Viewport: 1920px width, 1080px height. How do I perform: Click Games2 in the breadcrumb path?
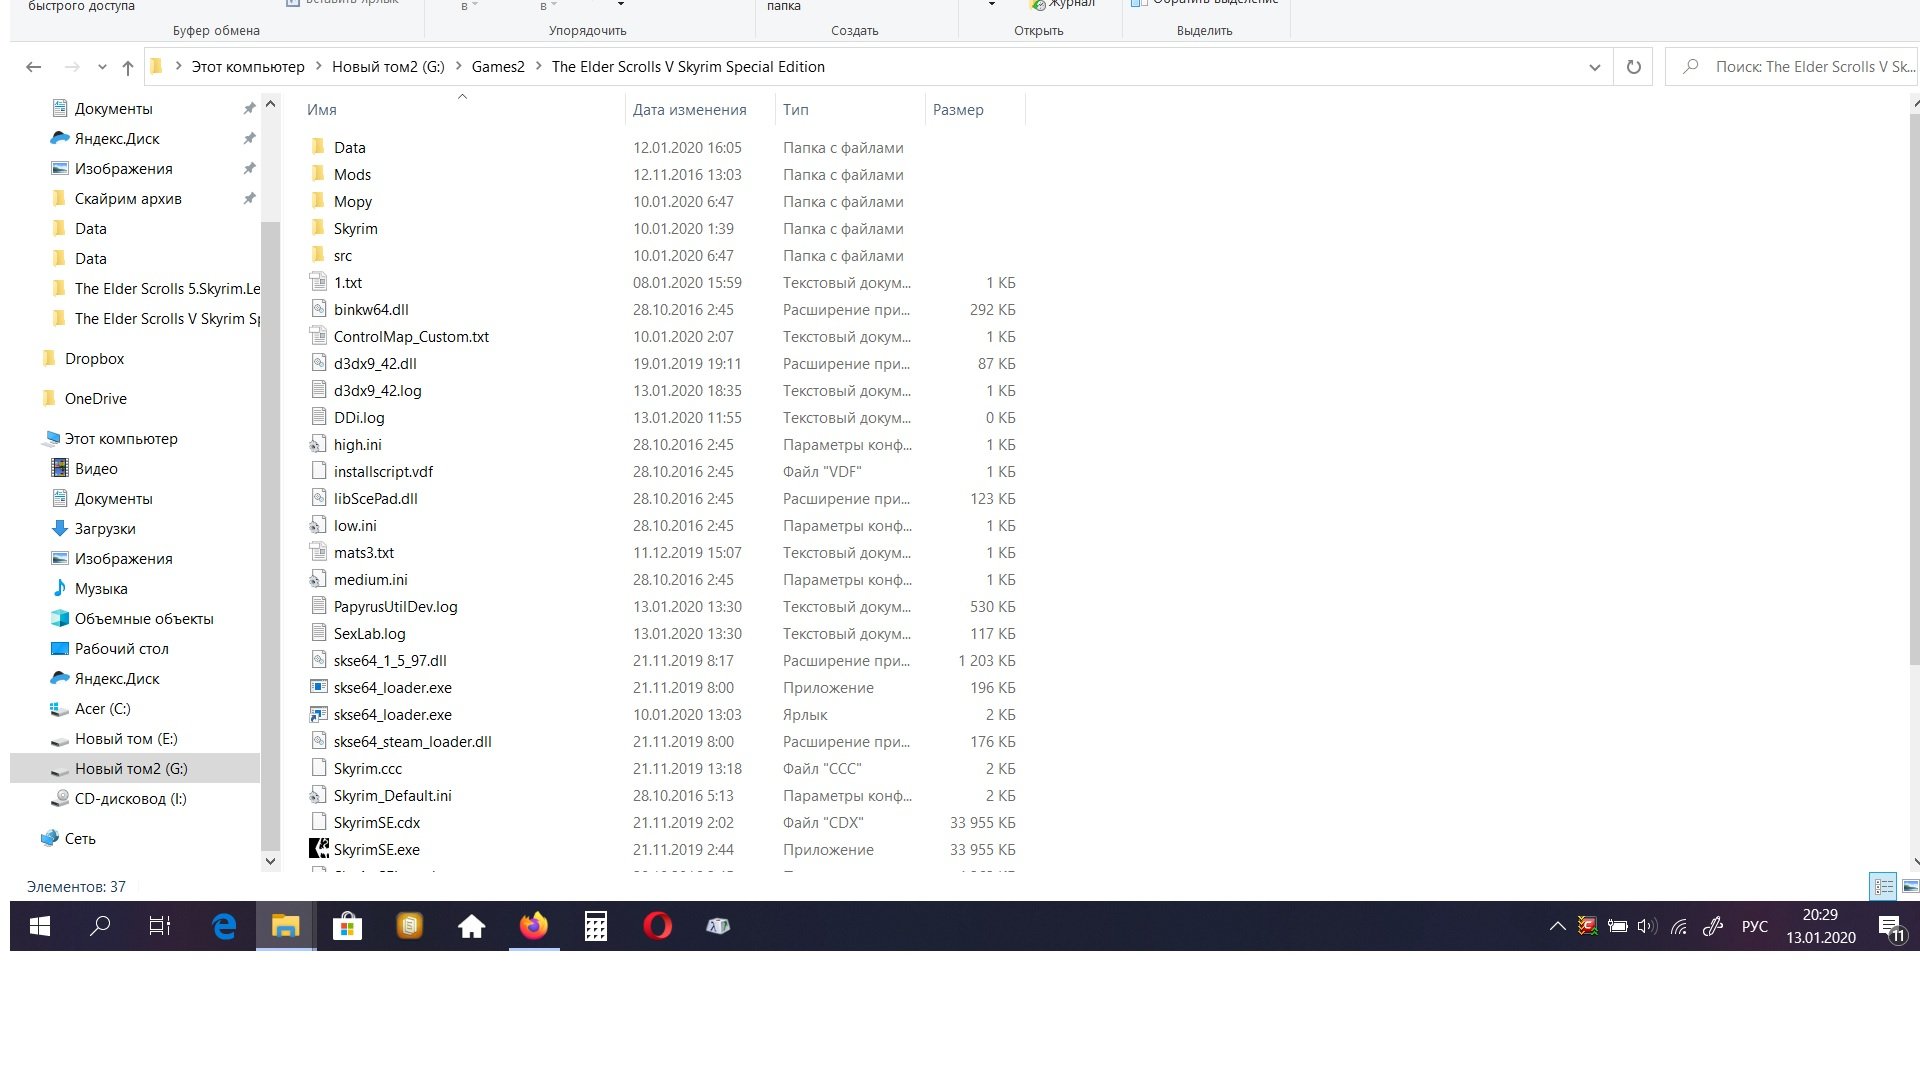pos(498,67)
